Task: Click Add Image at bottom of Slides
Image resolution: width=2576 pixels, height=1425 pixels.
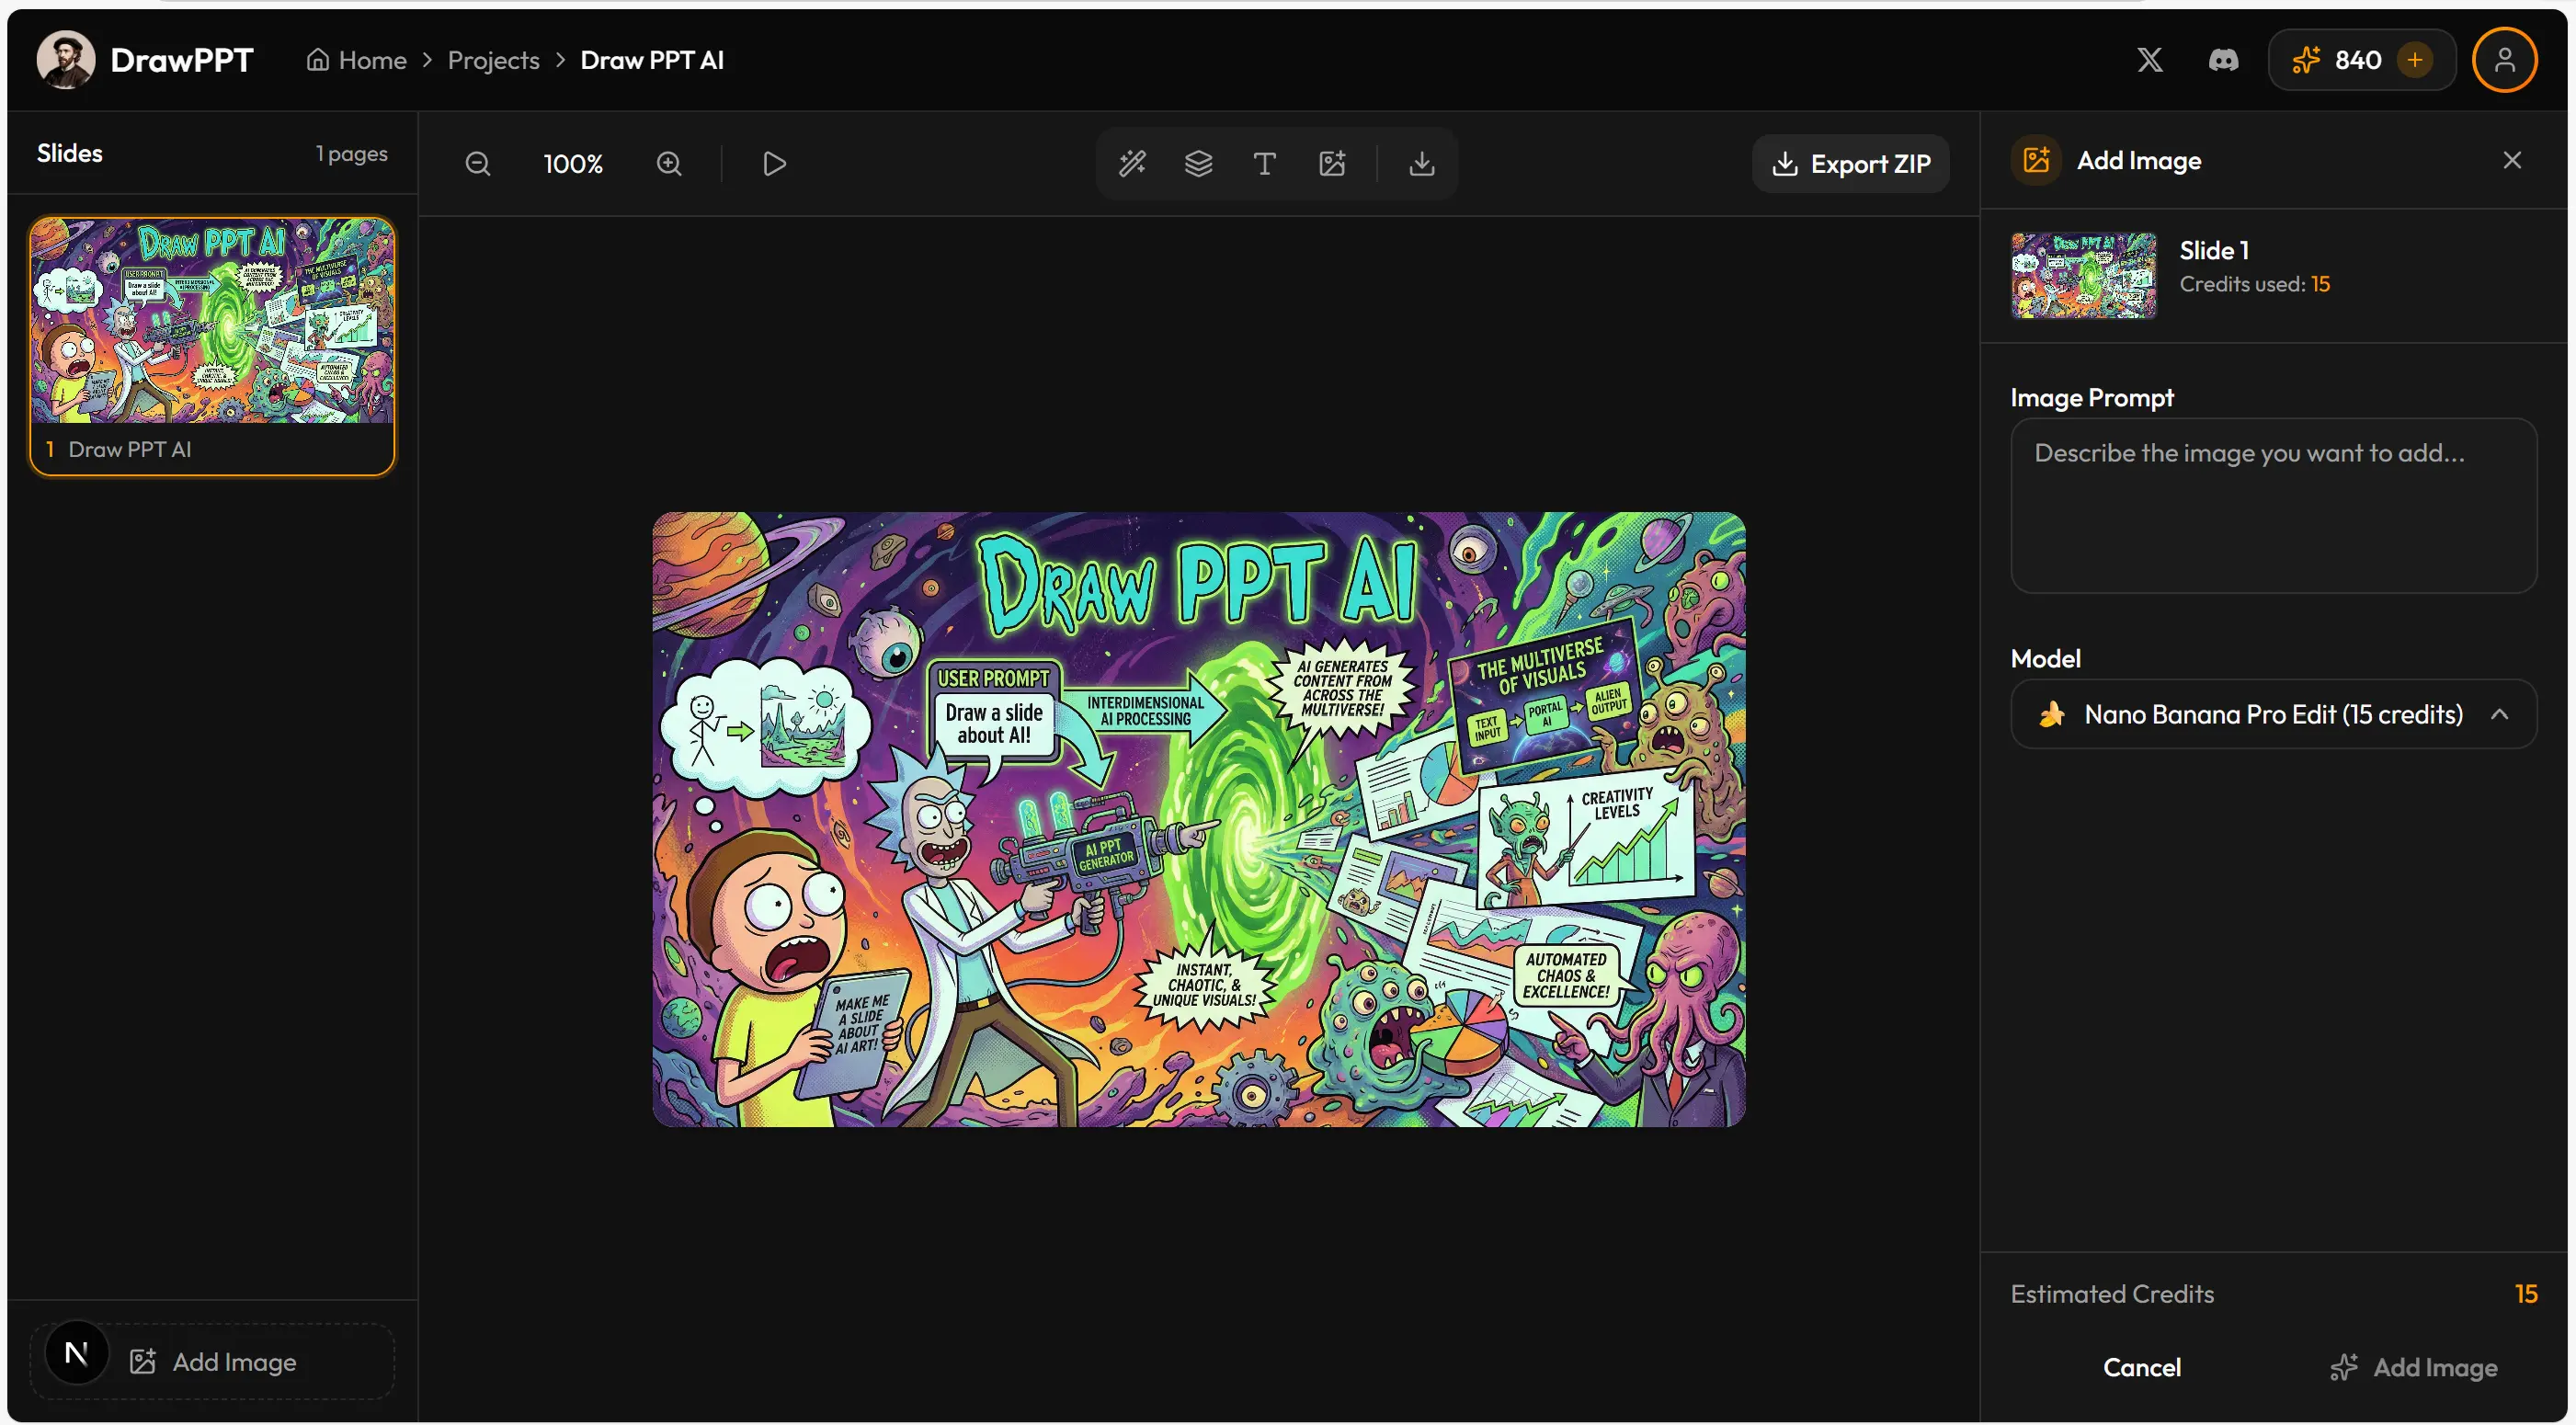Action: (x=212, y=1361)
